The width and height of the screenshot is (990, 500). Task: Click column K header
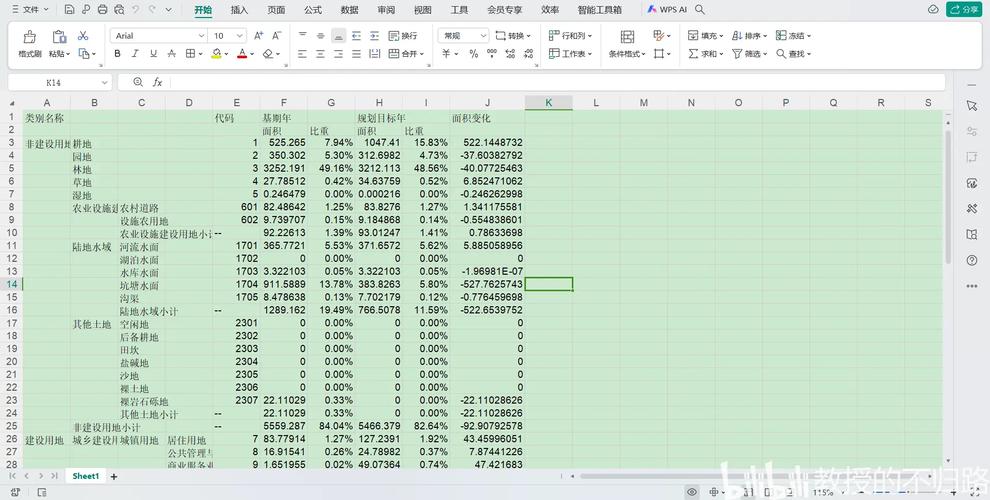(549, 102)
